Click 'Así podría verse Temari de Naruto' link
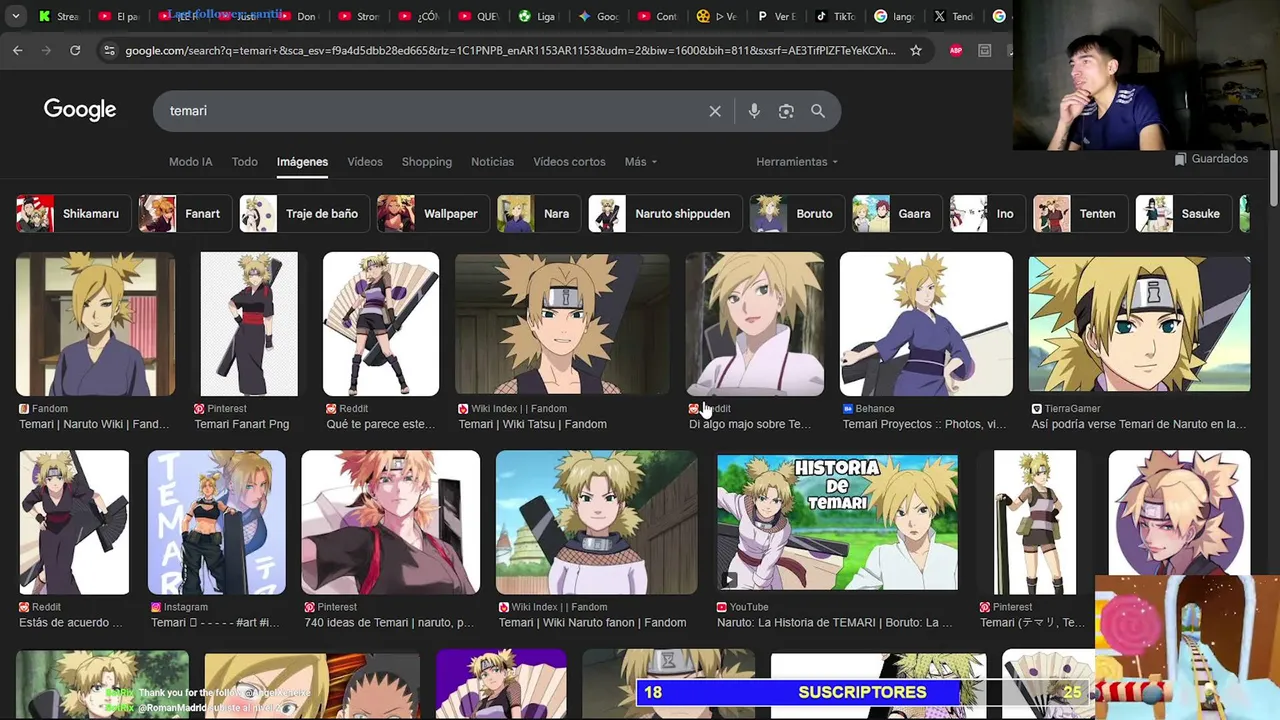 [x=1139, y=424]
